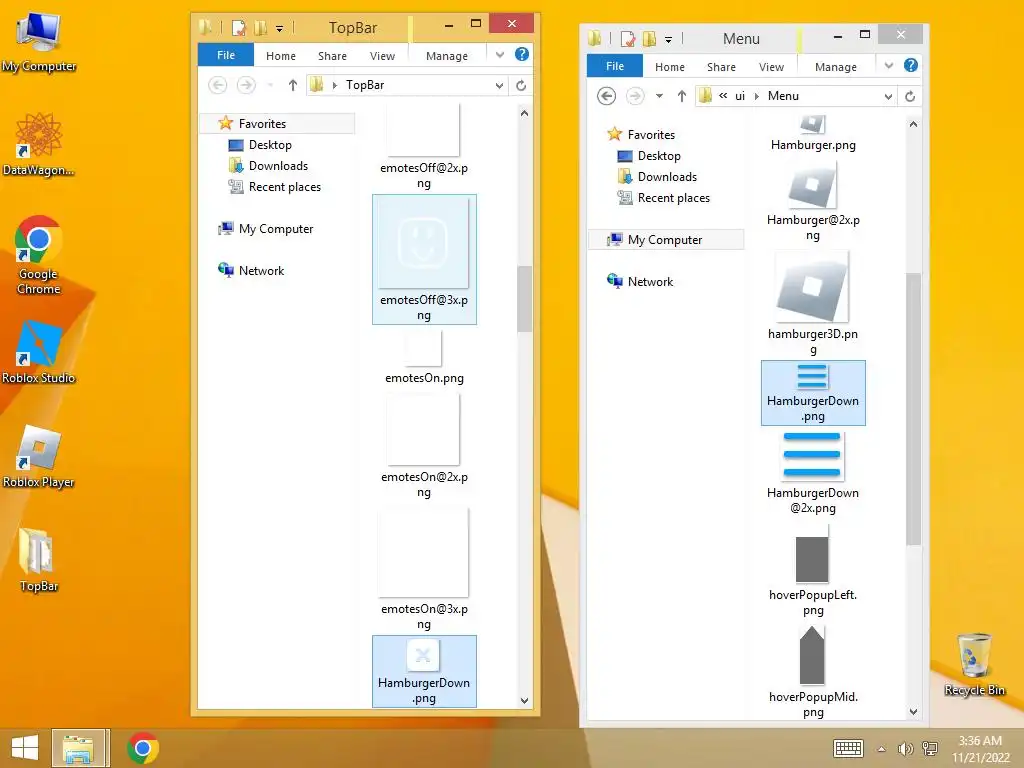The height and width of the screenshot is (768, 1024).
Task: Click Back arrow in TopBar window
Action: (x=217, y=85)
